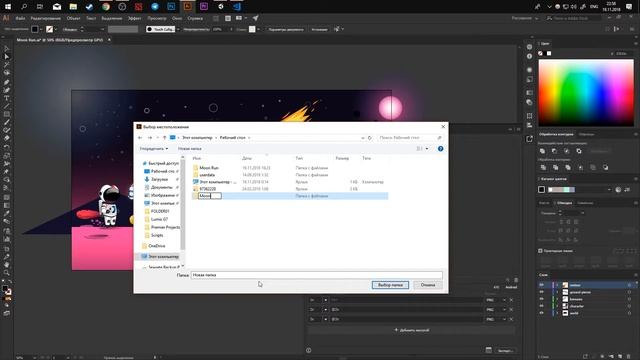Select the Zoom tool
Image resolution: width=640 pixels, height=360 pixels.
(7, 273)
